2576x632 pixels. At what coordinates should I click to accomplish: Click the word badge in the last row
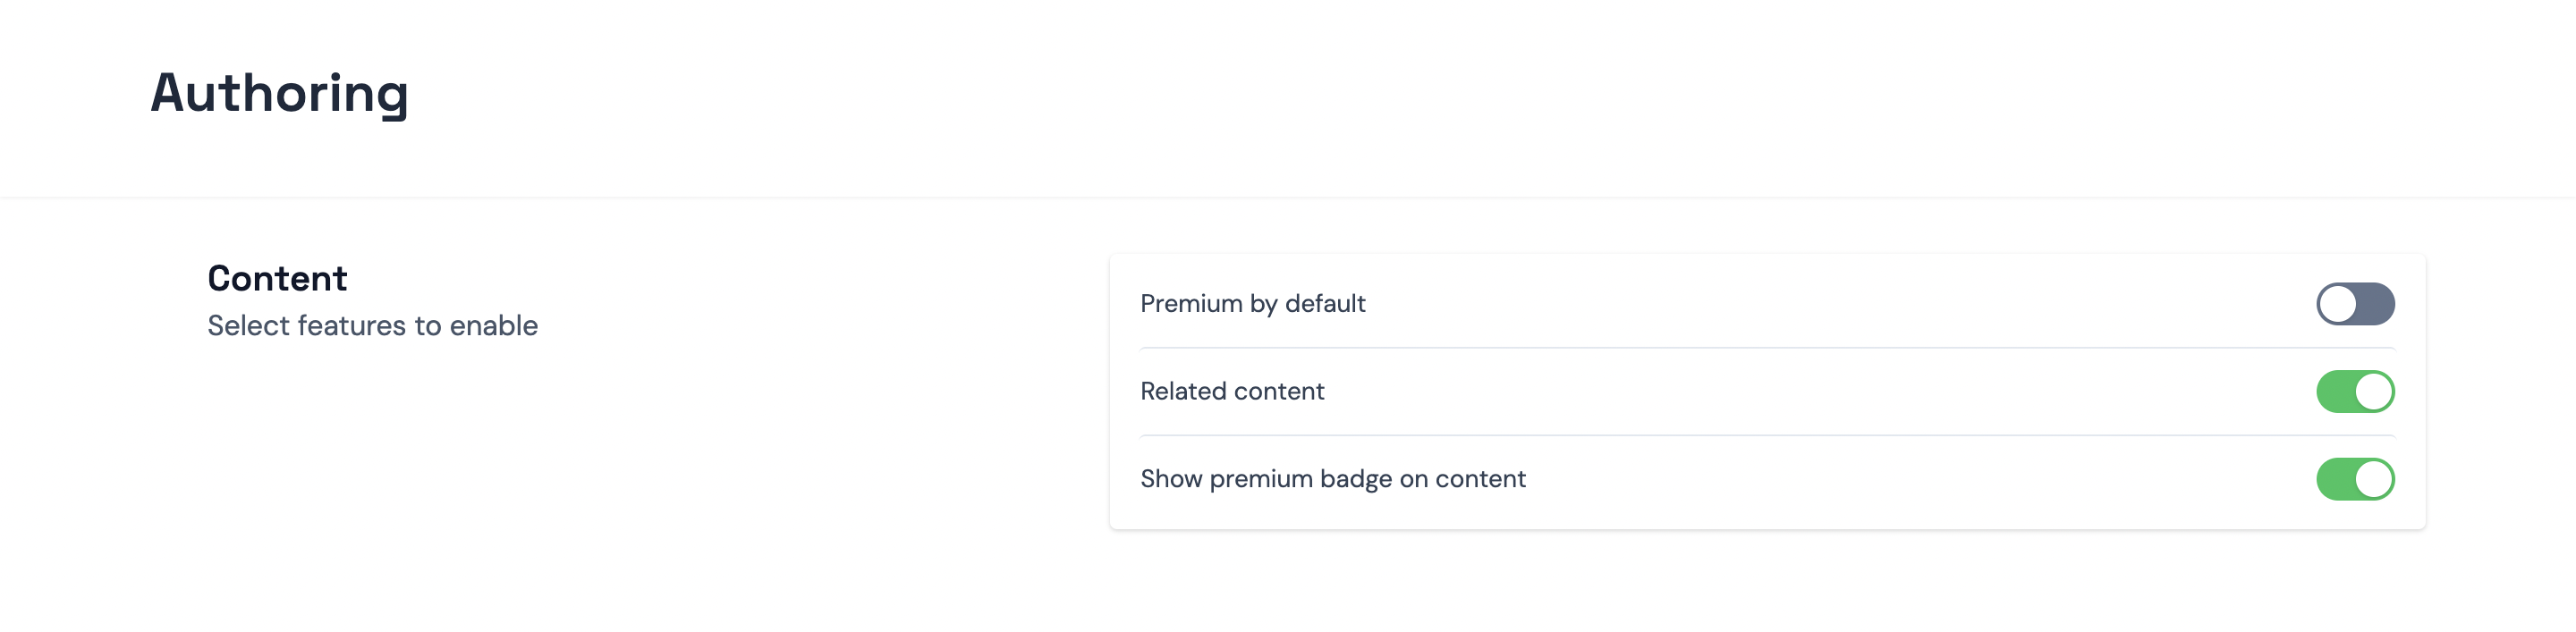tap(1355, 479)
